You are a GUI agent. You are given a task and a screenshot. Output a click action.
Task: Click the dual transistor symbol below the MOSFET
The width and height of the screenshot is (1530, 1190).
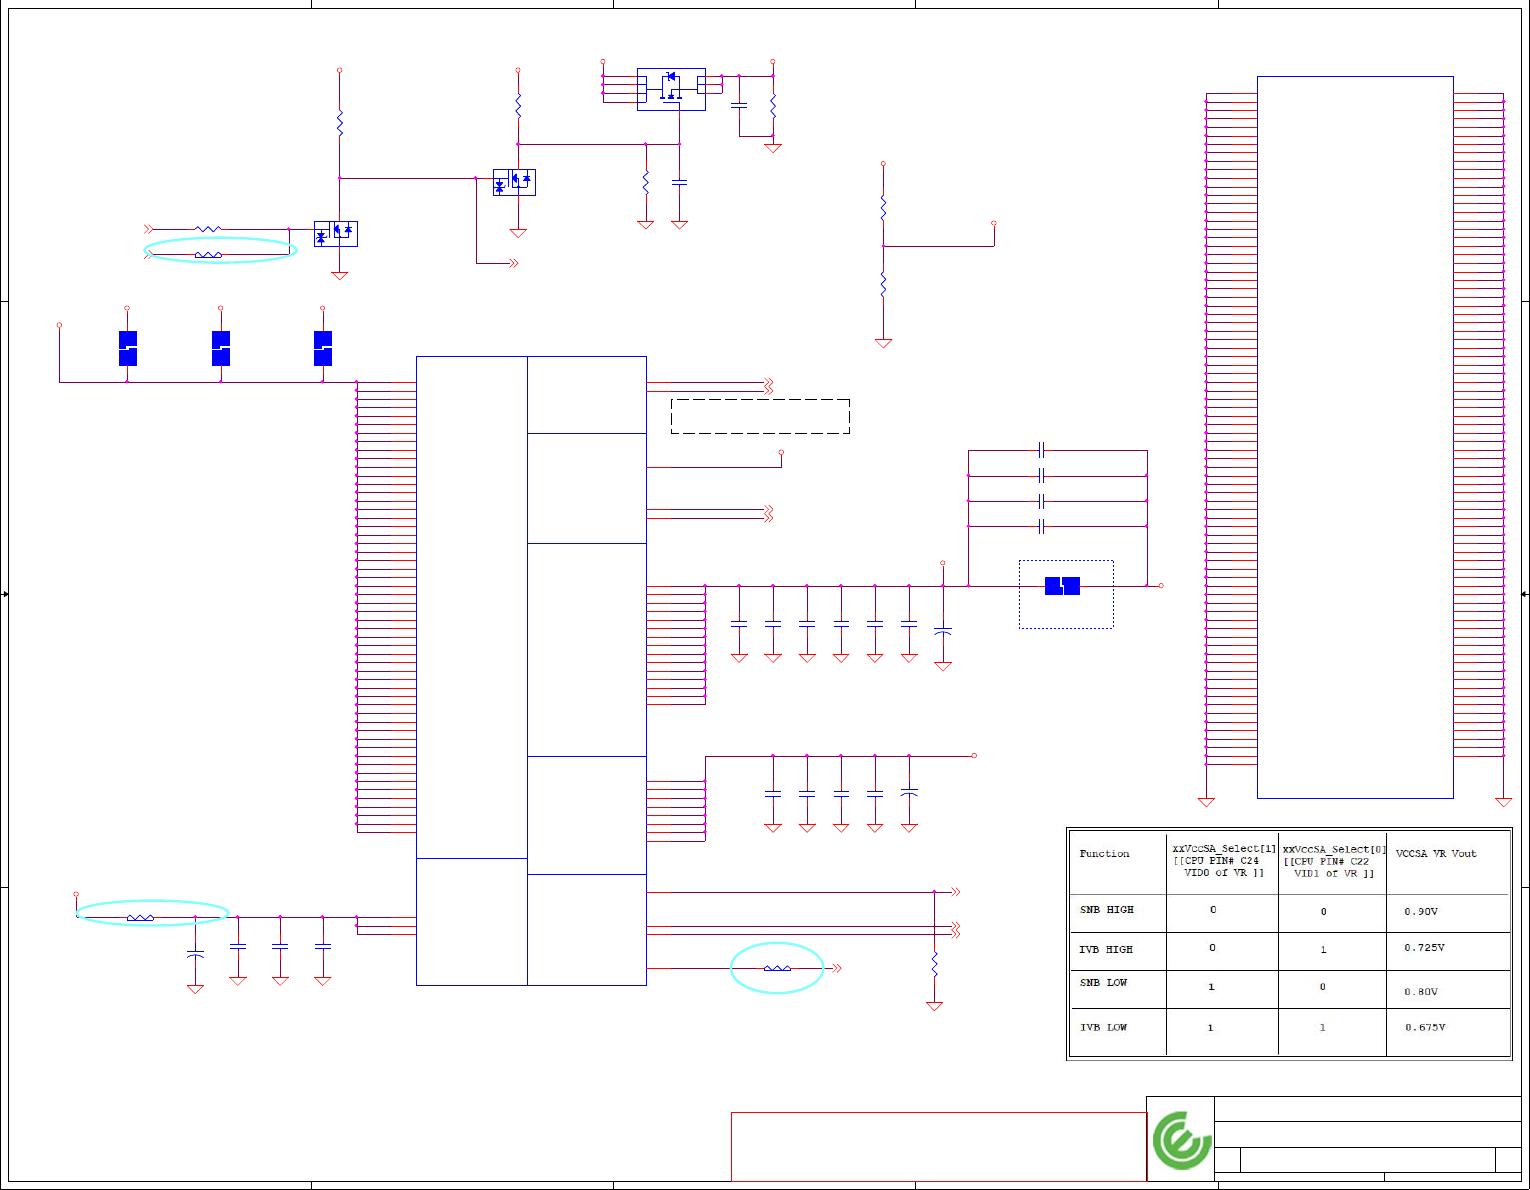(514, 182)
